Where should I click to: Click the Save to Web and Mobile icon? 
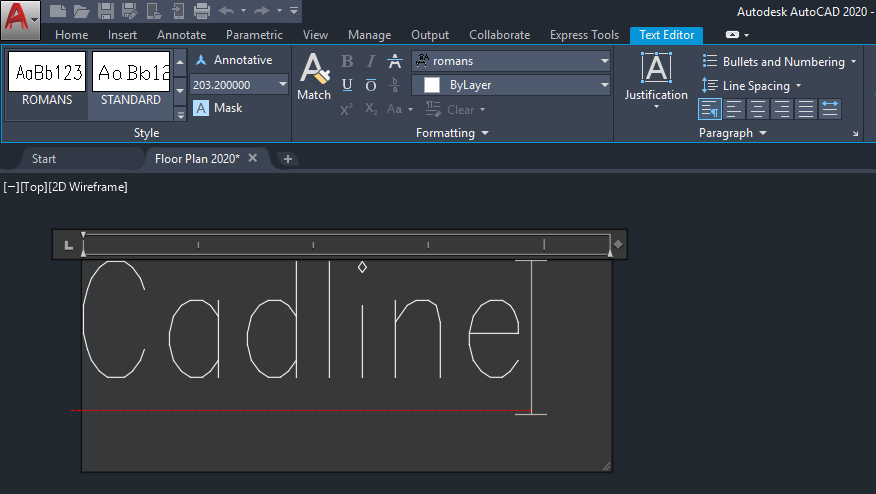(x=178, y=11)
